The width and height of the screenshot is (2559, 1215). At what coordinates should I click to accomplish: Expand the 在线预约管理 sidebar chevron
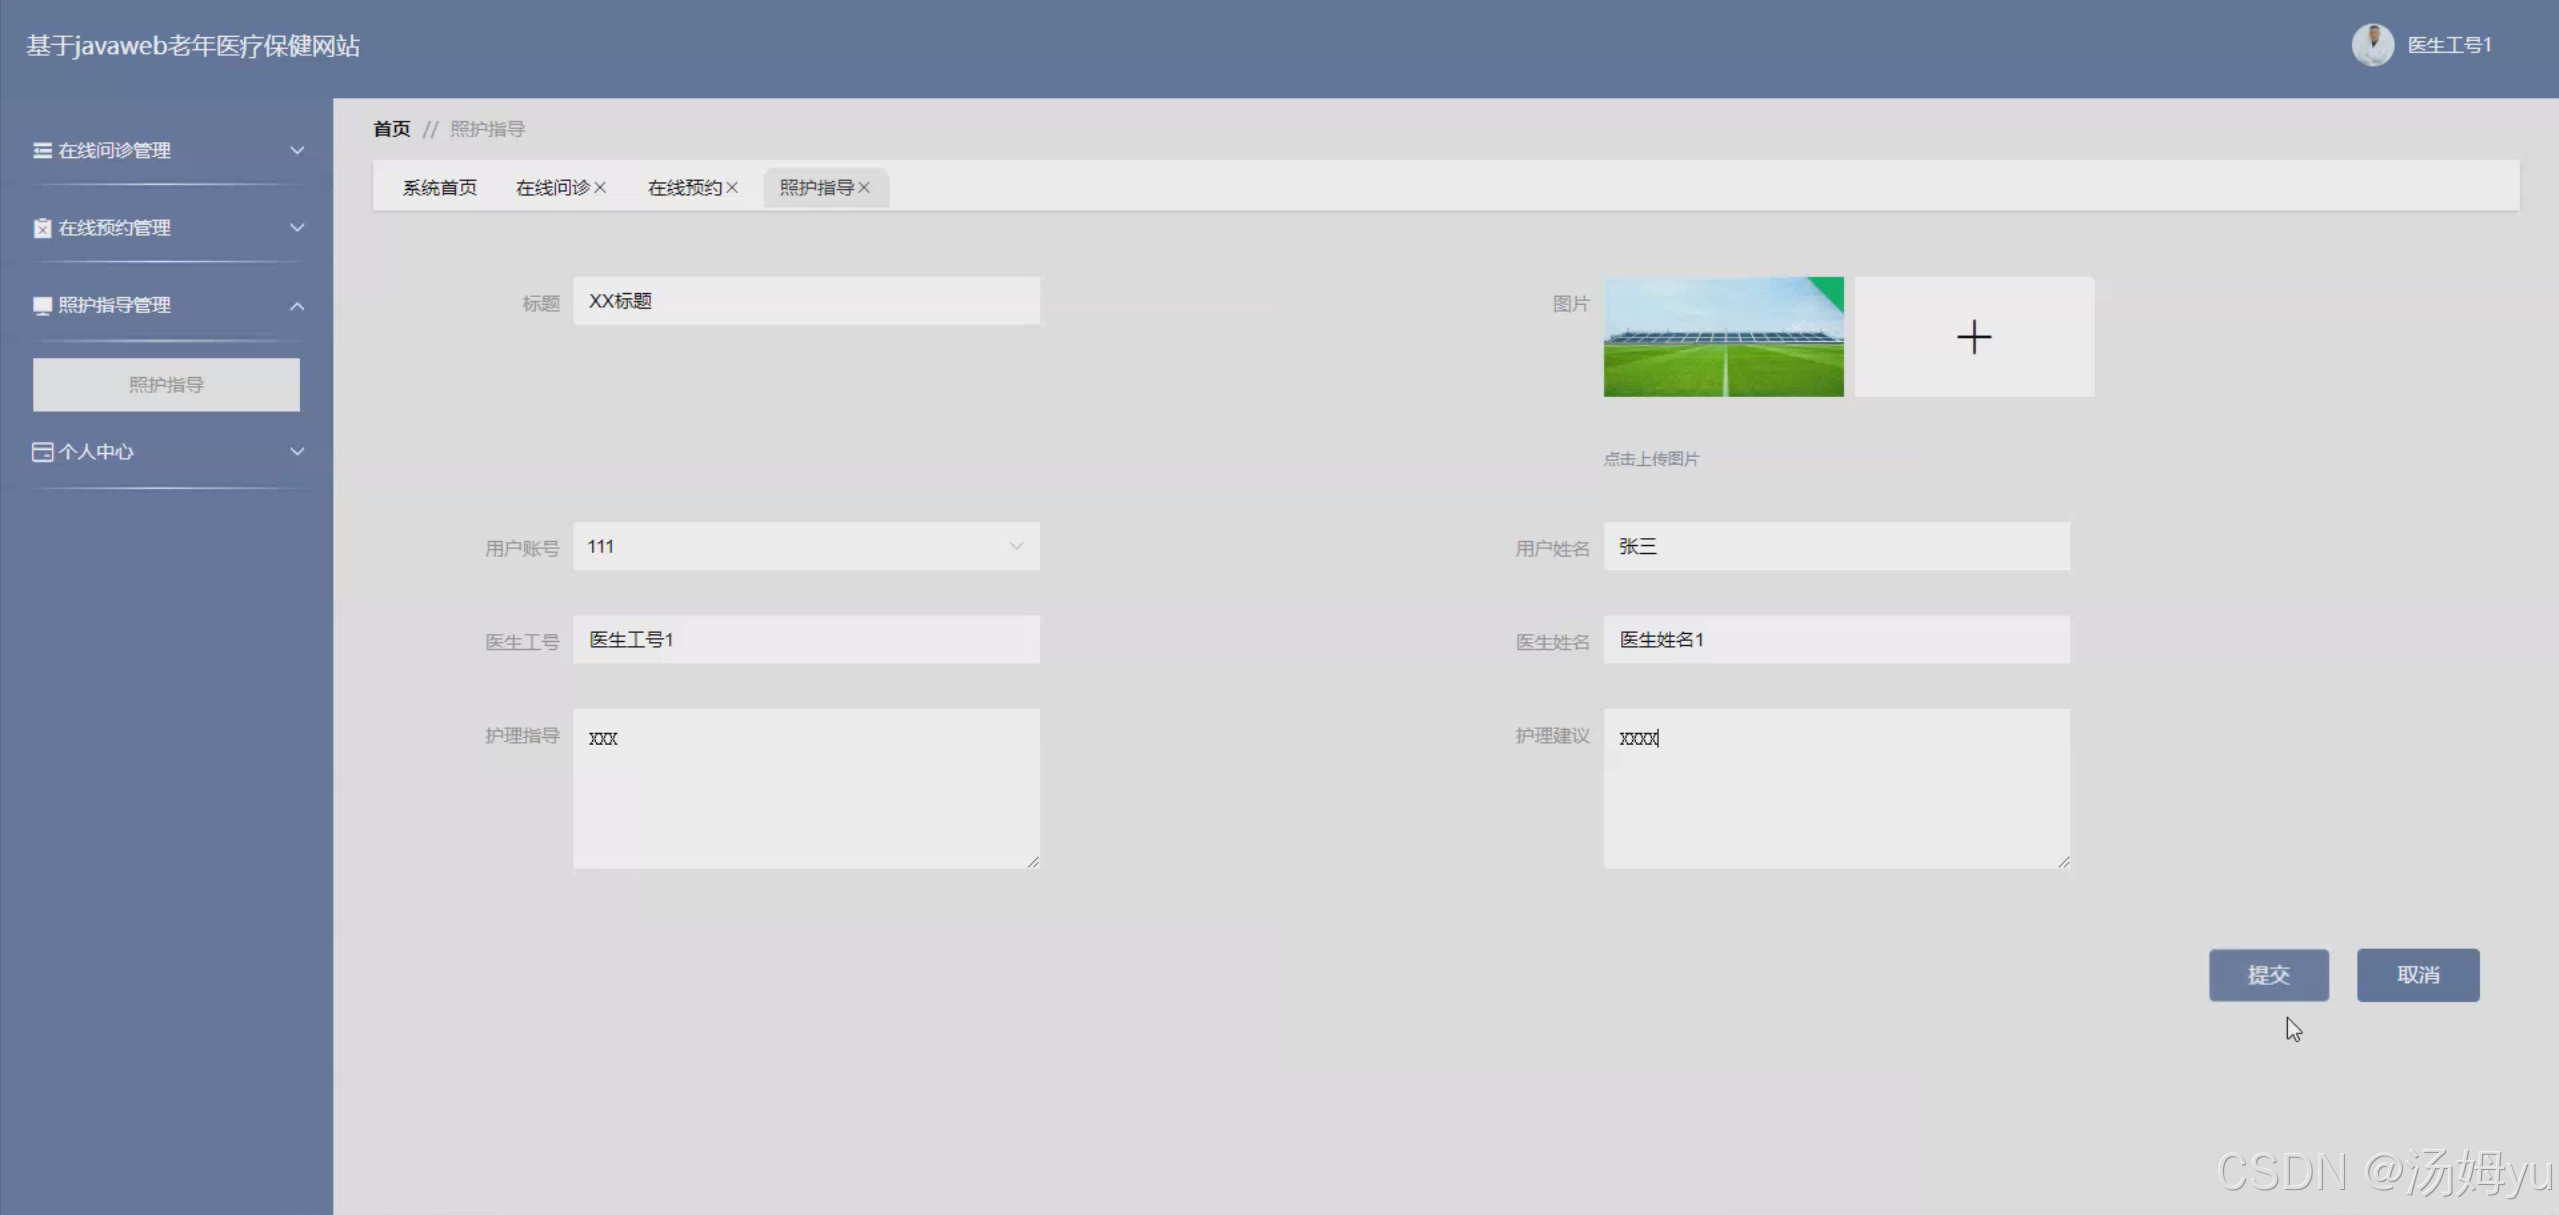pyautogui.click(x=297, y=228)
